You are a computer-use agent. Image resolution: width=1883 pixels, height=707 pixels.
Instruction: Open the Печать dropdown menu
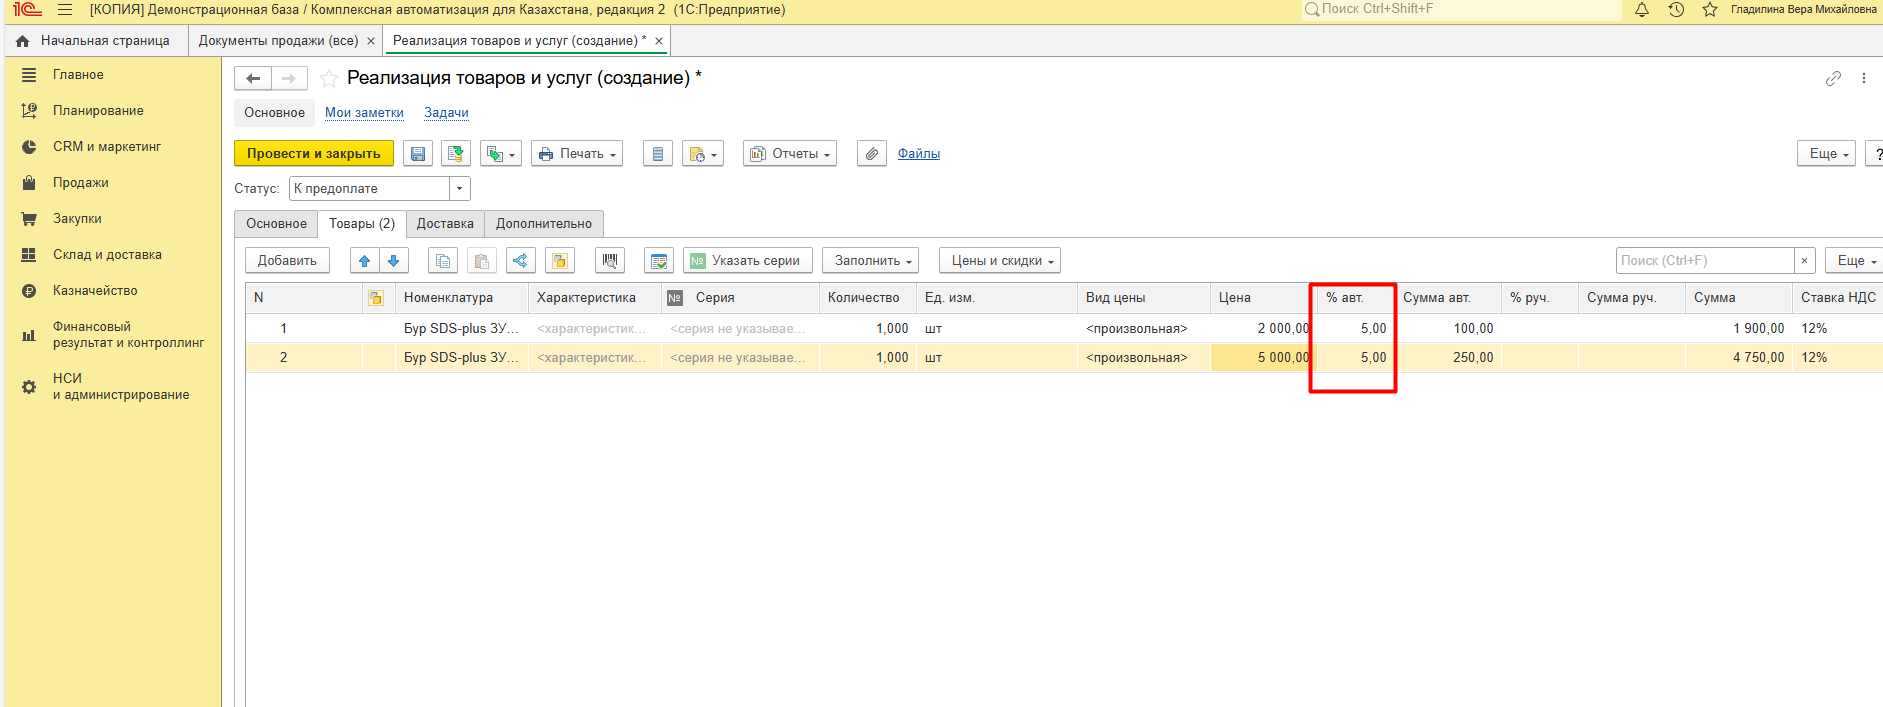click(x=577, y=154)
